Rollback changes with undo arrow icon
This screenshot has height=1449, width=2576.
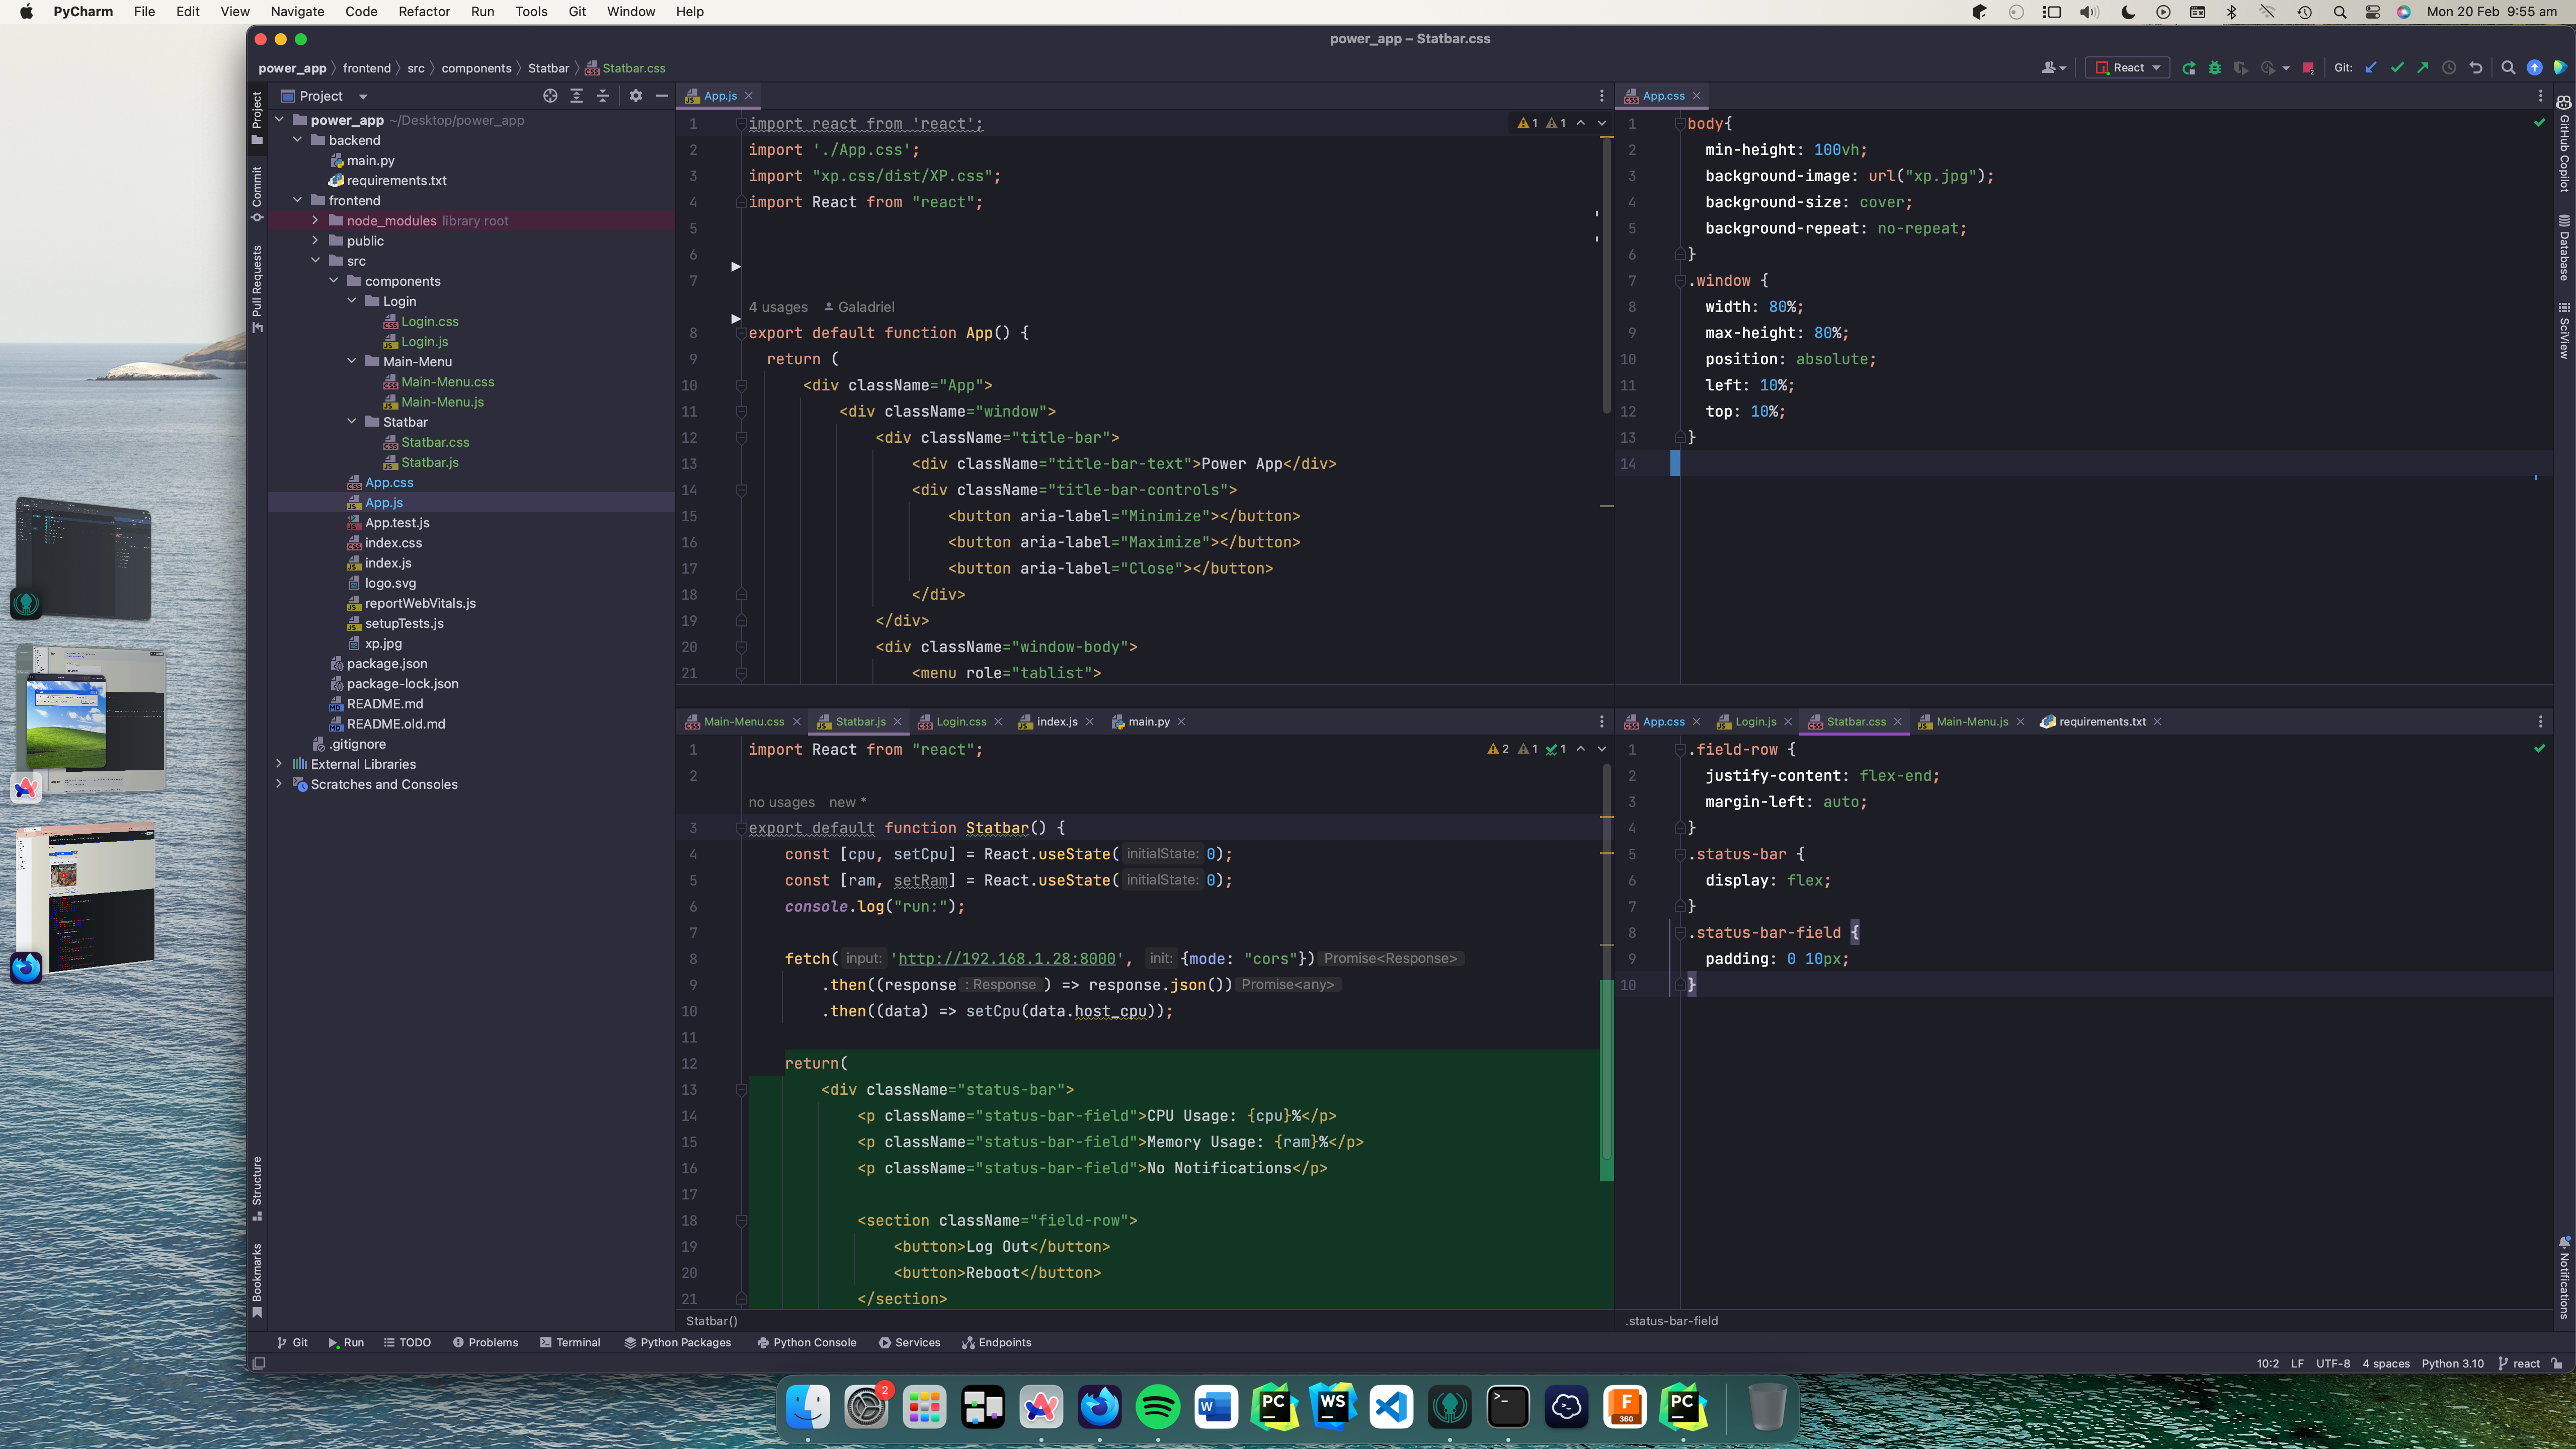click(x=2476, y=68)
